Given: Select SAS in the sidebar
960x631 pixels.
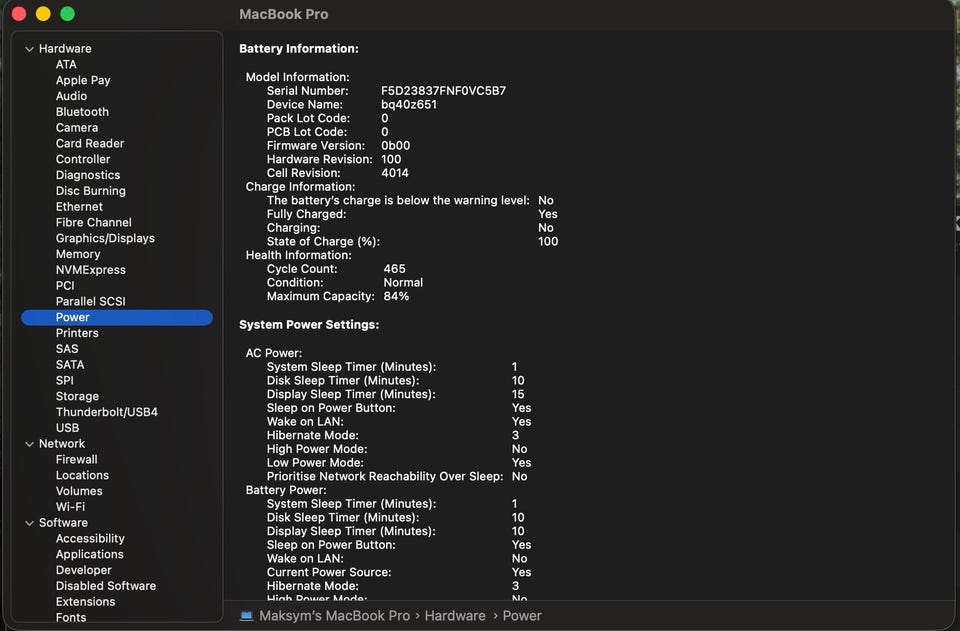Looking at the screenshot, I should 67,349.
